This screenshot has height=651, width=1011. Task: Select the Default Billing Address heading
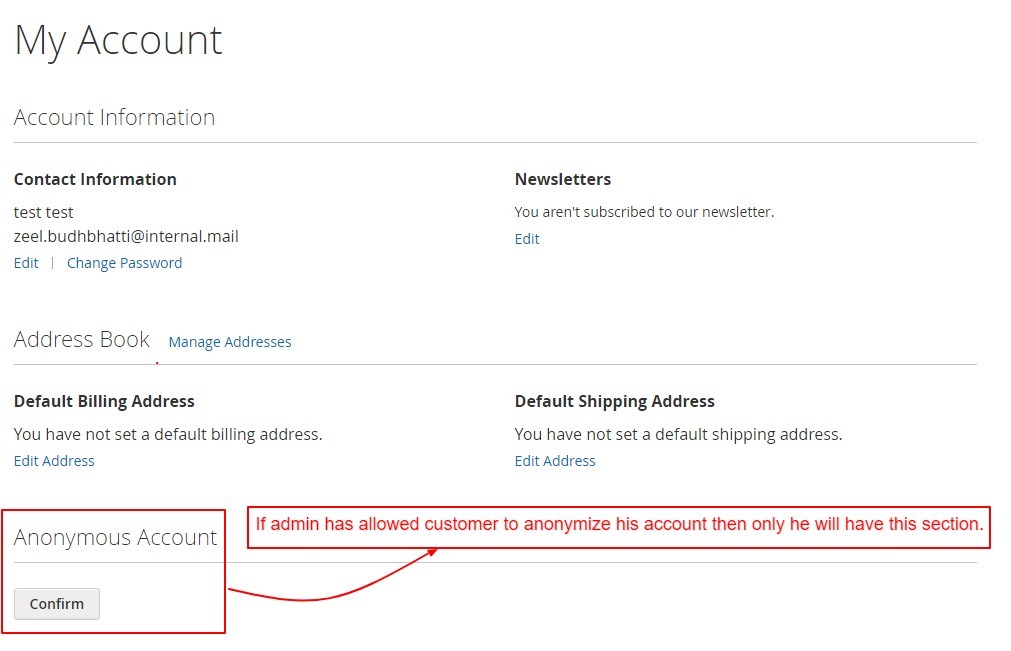tap(104, 401)
